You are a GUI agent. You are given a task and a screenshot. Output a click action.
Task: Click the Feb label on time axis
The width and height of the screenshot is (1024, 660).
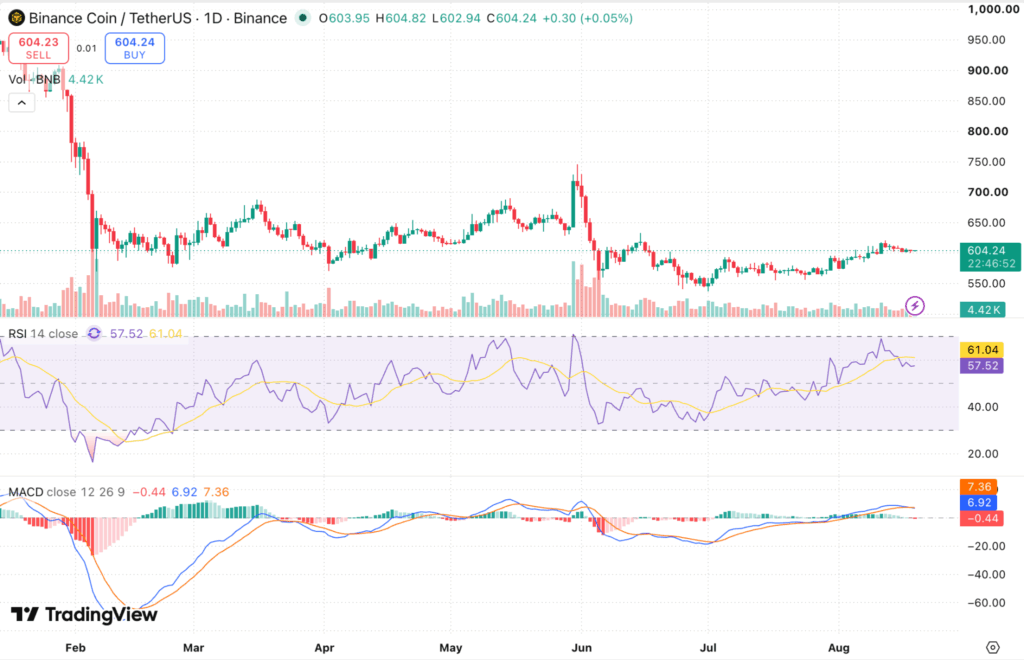point(75,648)
